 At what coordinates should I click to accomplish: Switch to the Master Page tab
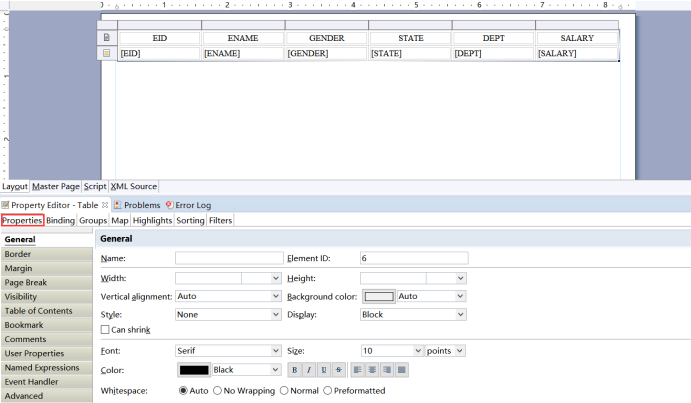click(x=56, y=187)
